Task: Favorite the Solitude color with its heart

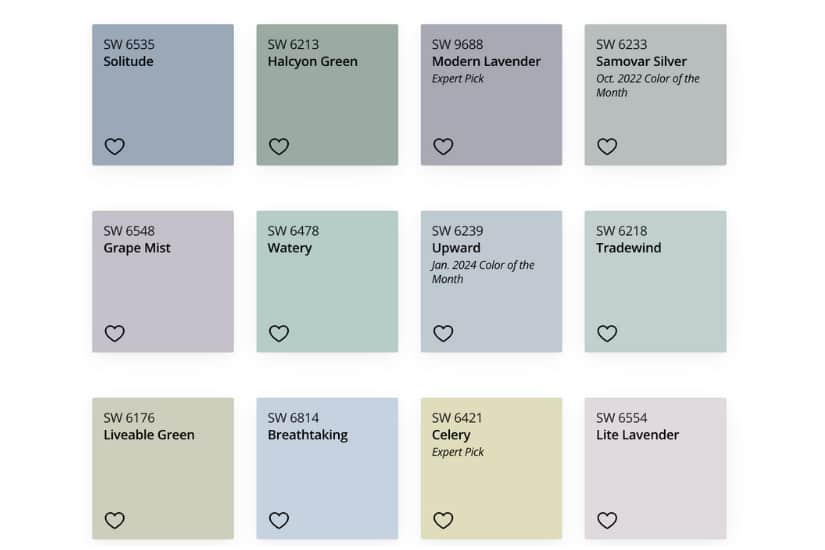Action: [115, 147]
